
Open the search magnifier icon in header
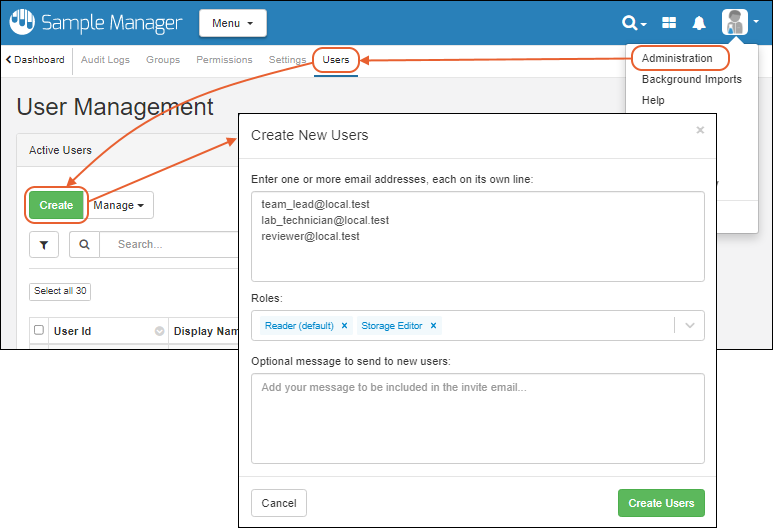pyautogui.click(x=630, y=23)
